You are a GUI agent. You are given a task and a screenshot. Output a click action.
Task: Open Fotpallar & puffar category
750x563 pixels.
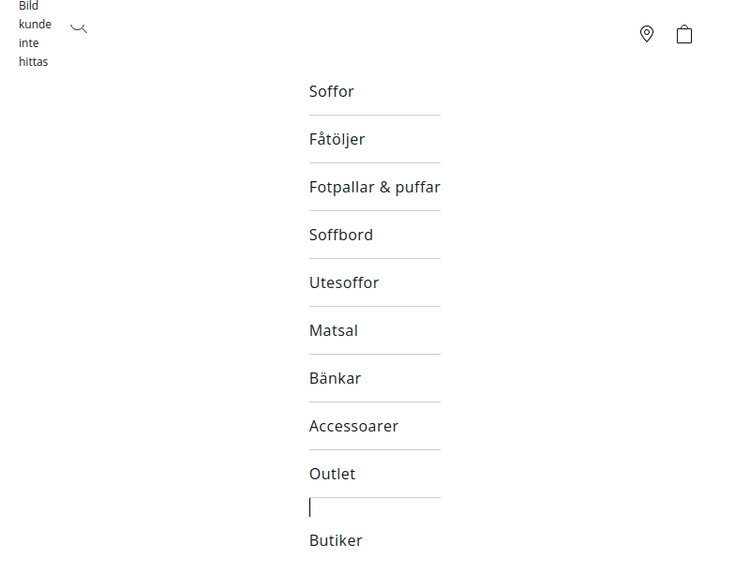(x=374, y=187)
